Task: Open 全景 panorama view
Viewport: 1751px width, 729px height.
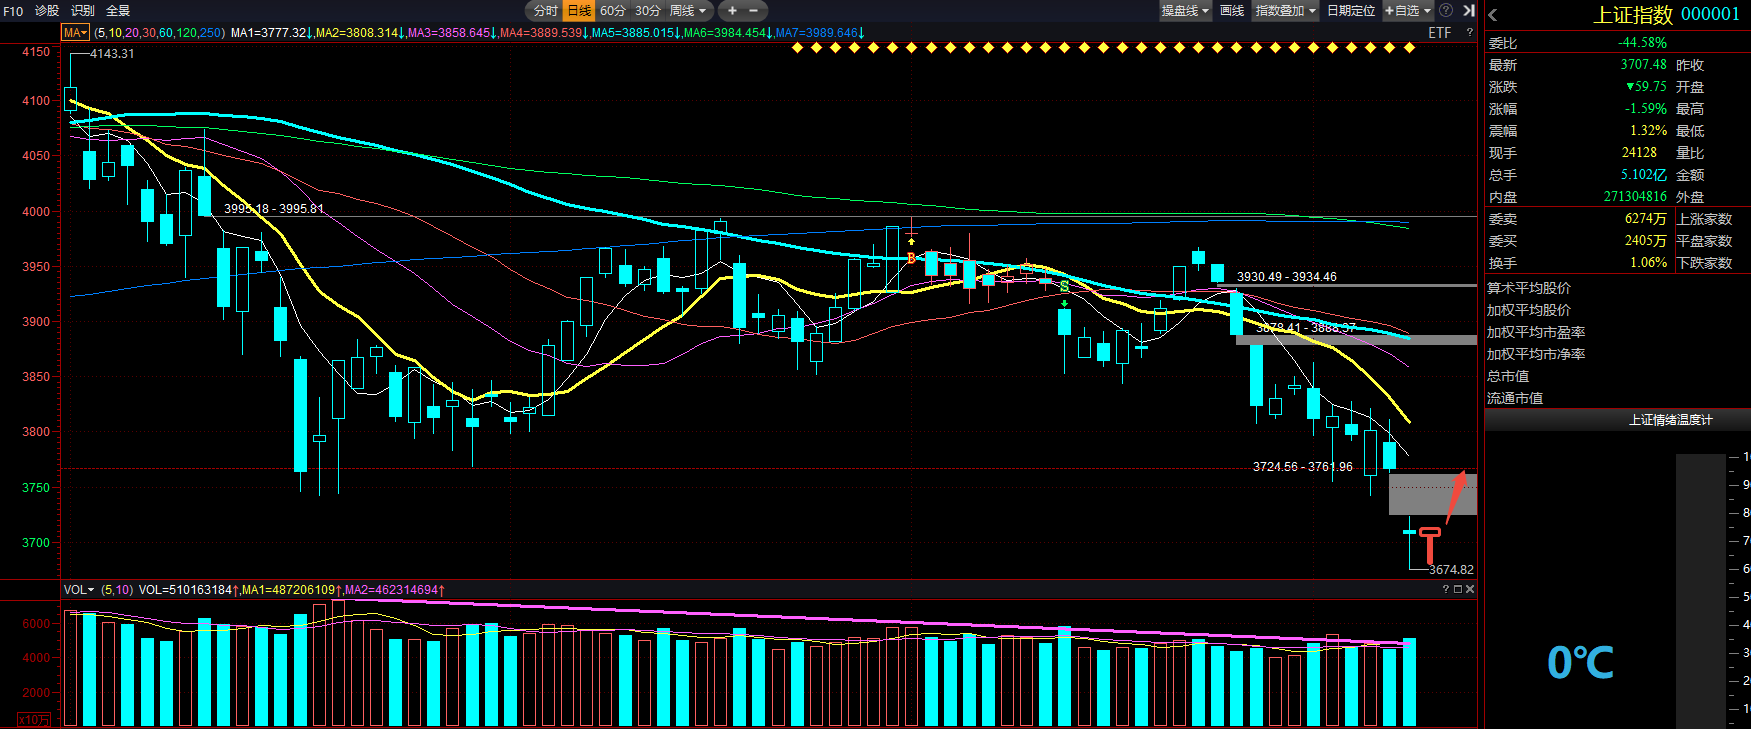Action: [118, 10]
